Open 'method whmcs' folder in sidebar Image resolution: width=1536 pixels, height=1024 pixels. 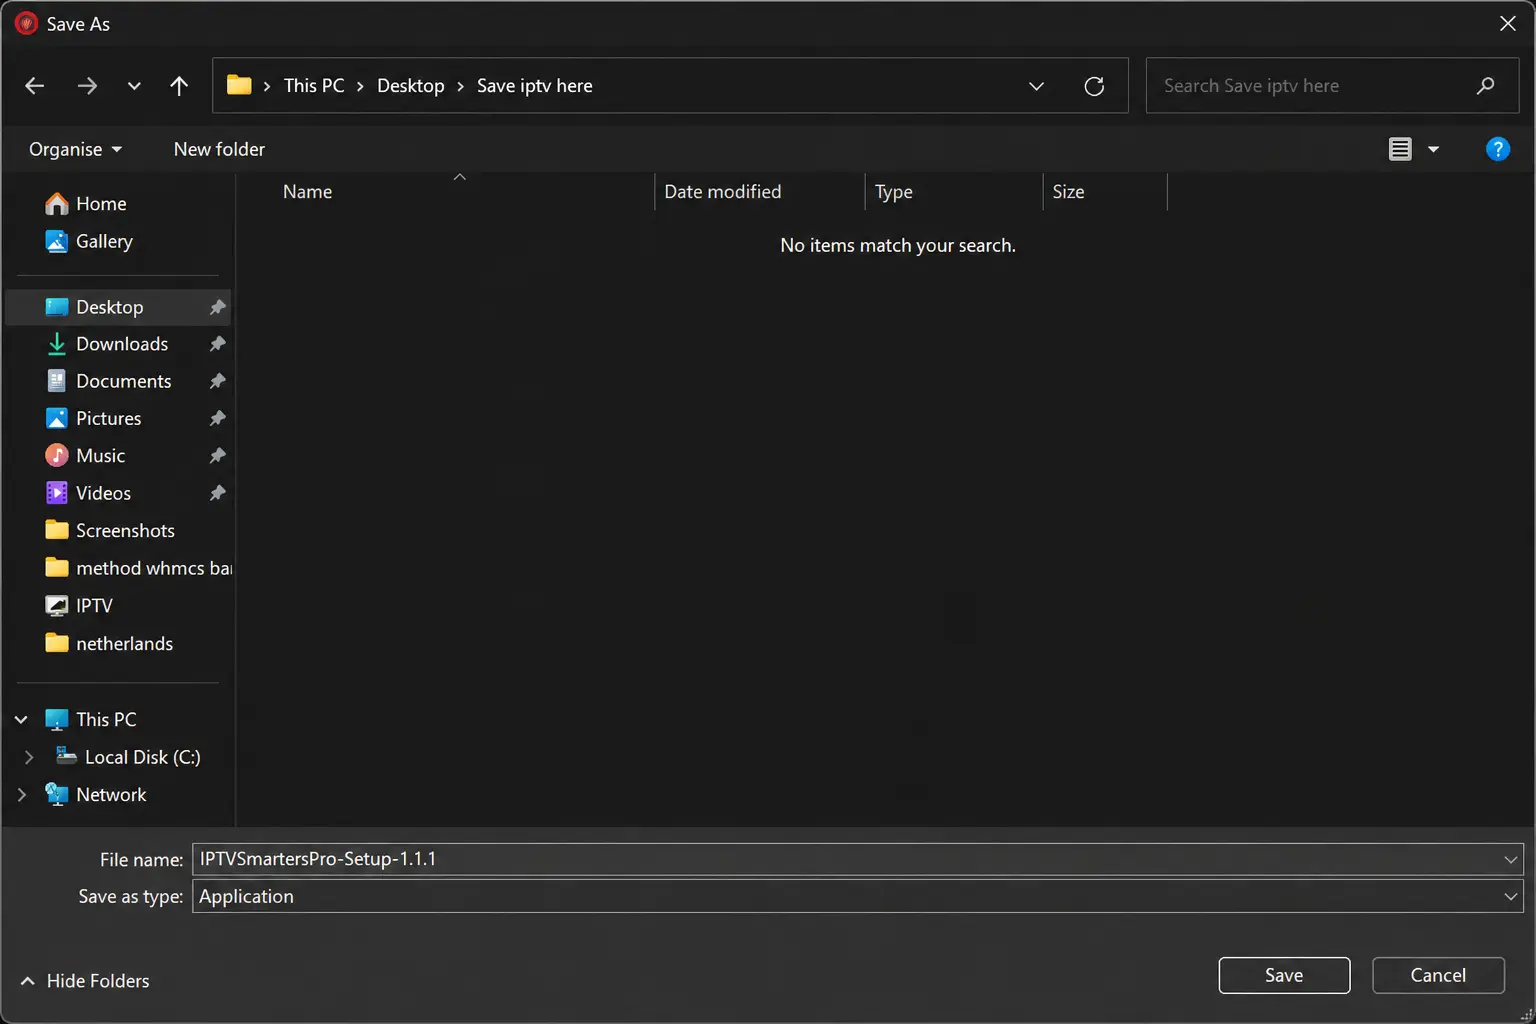(x=138, y=568)
